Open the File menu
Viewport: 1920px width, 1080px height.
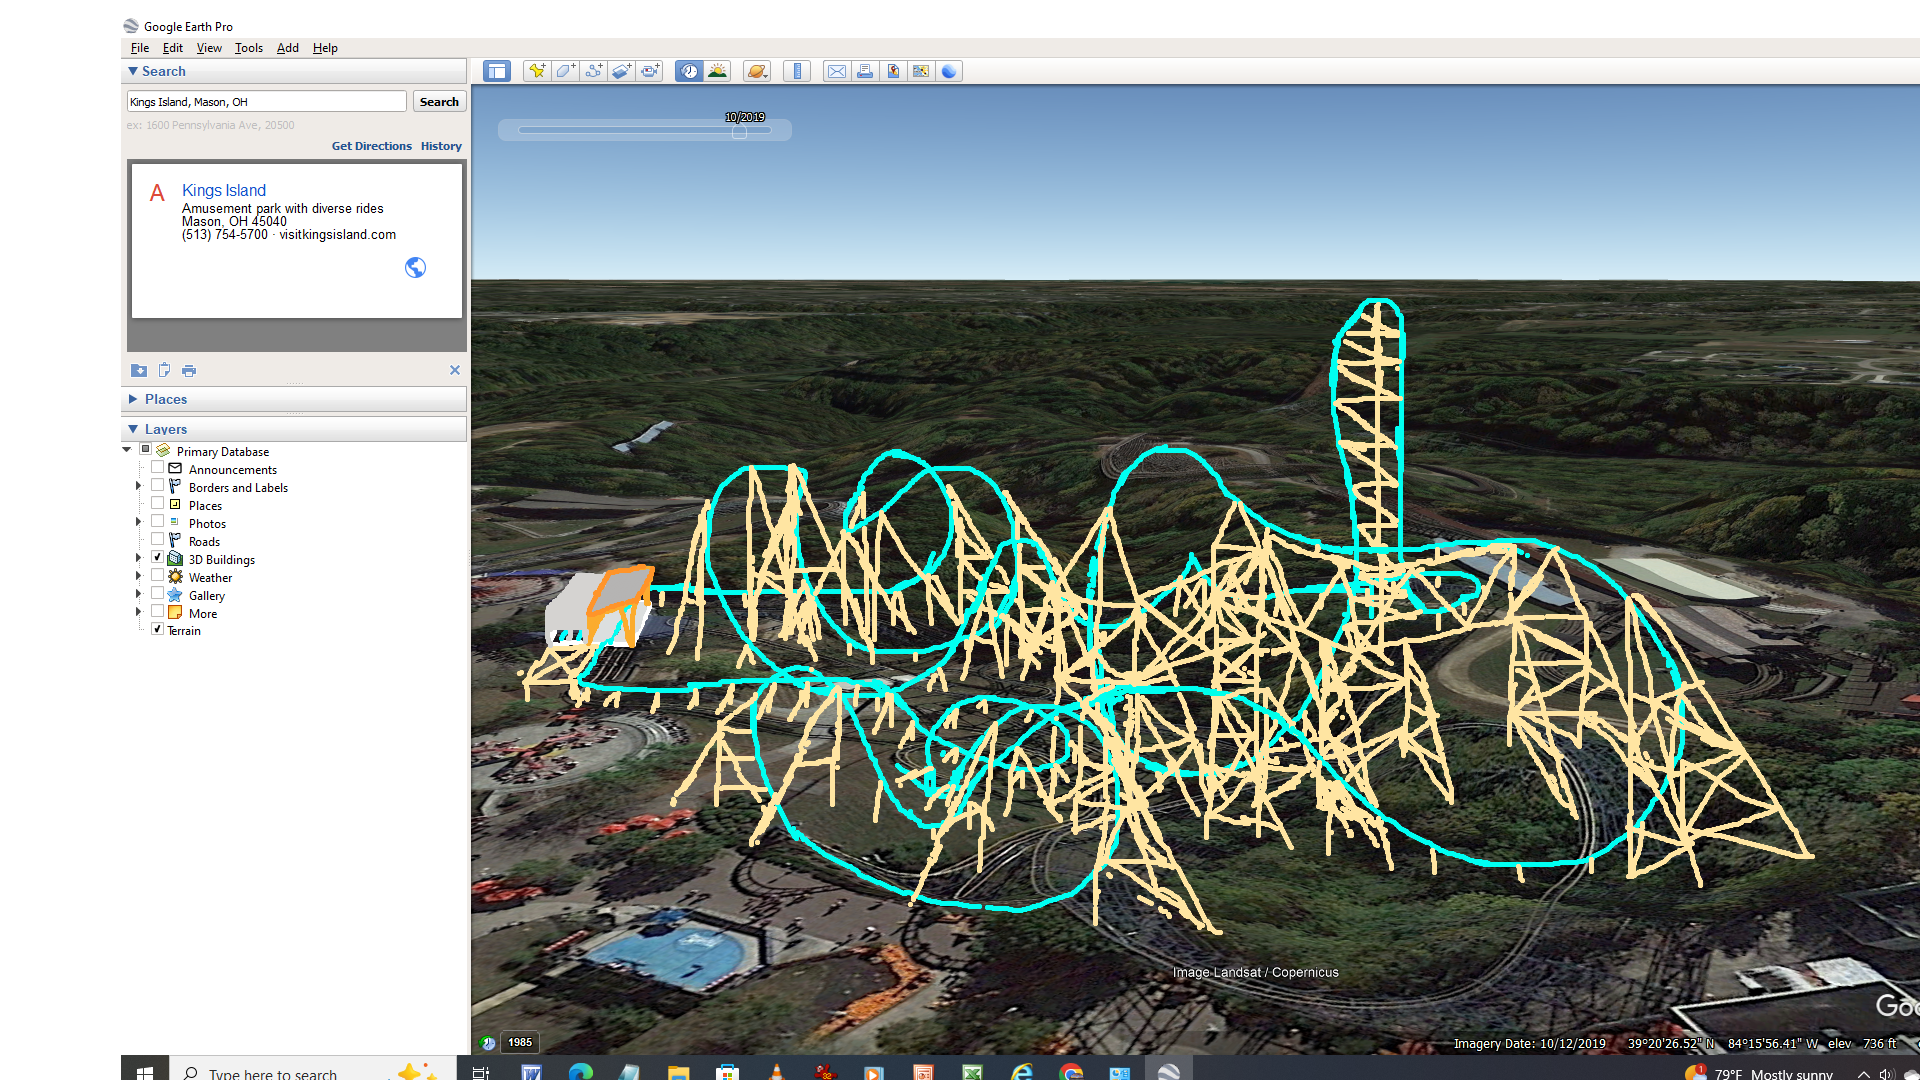pos(140,48)
